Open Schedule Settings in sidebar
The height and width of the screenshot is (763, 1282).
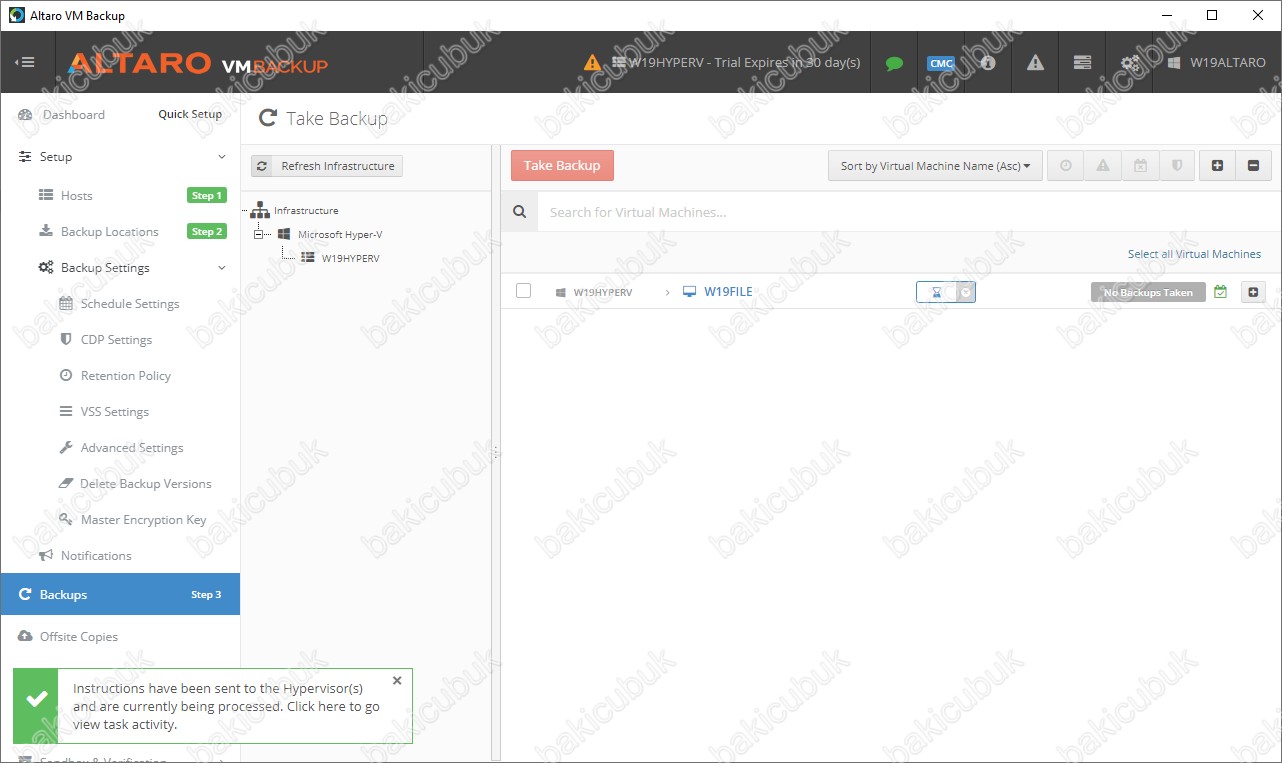[x=130, y=304]
